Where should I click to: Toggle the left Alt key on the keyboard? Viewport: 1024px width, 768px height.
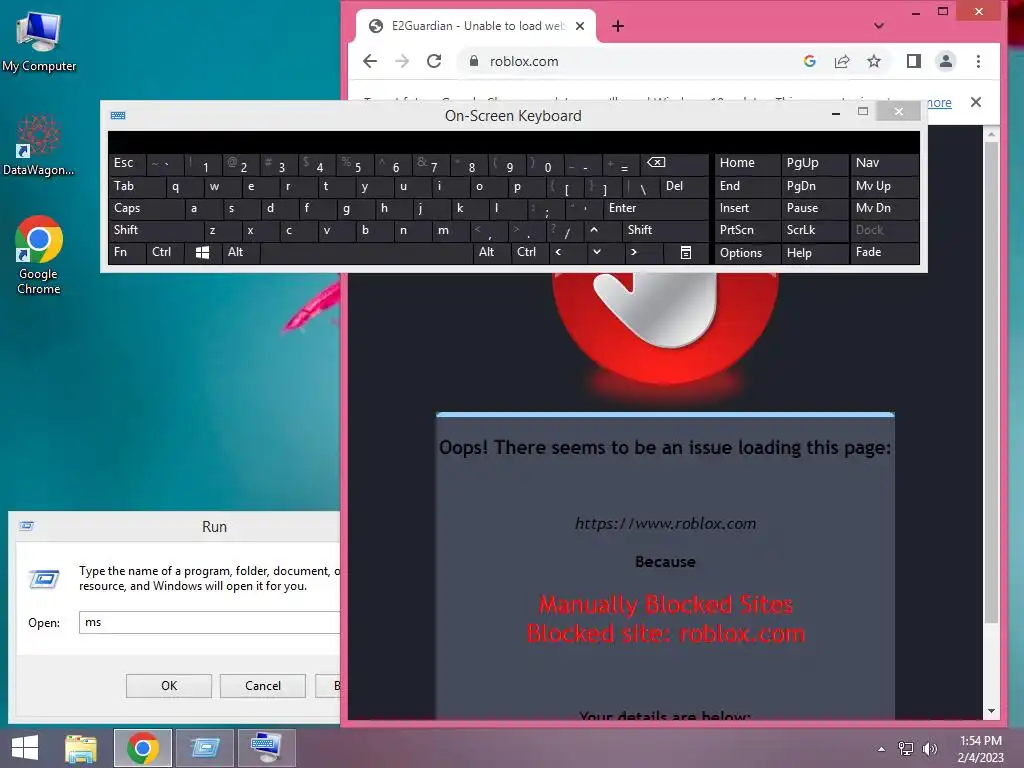[241, 252]
